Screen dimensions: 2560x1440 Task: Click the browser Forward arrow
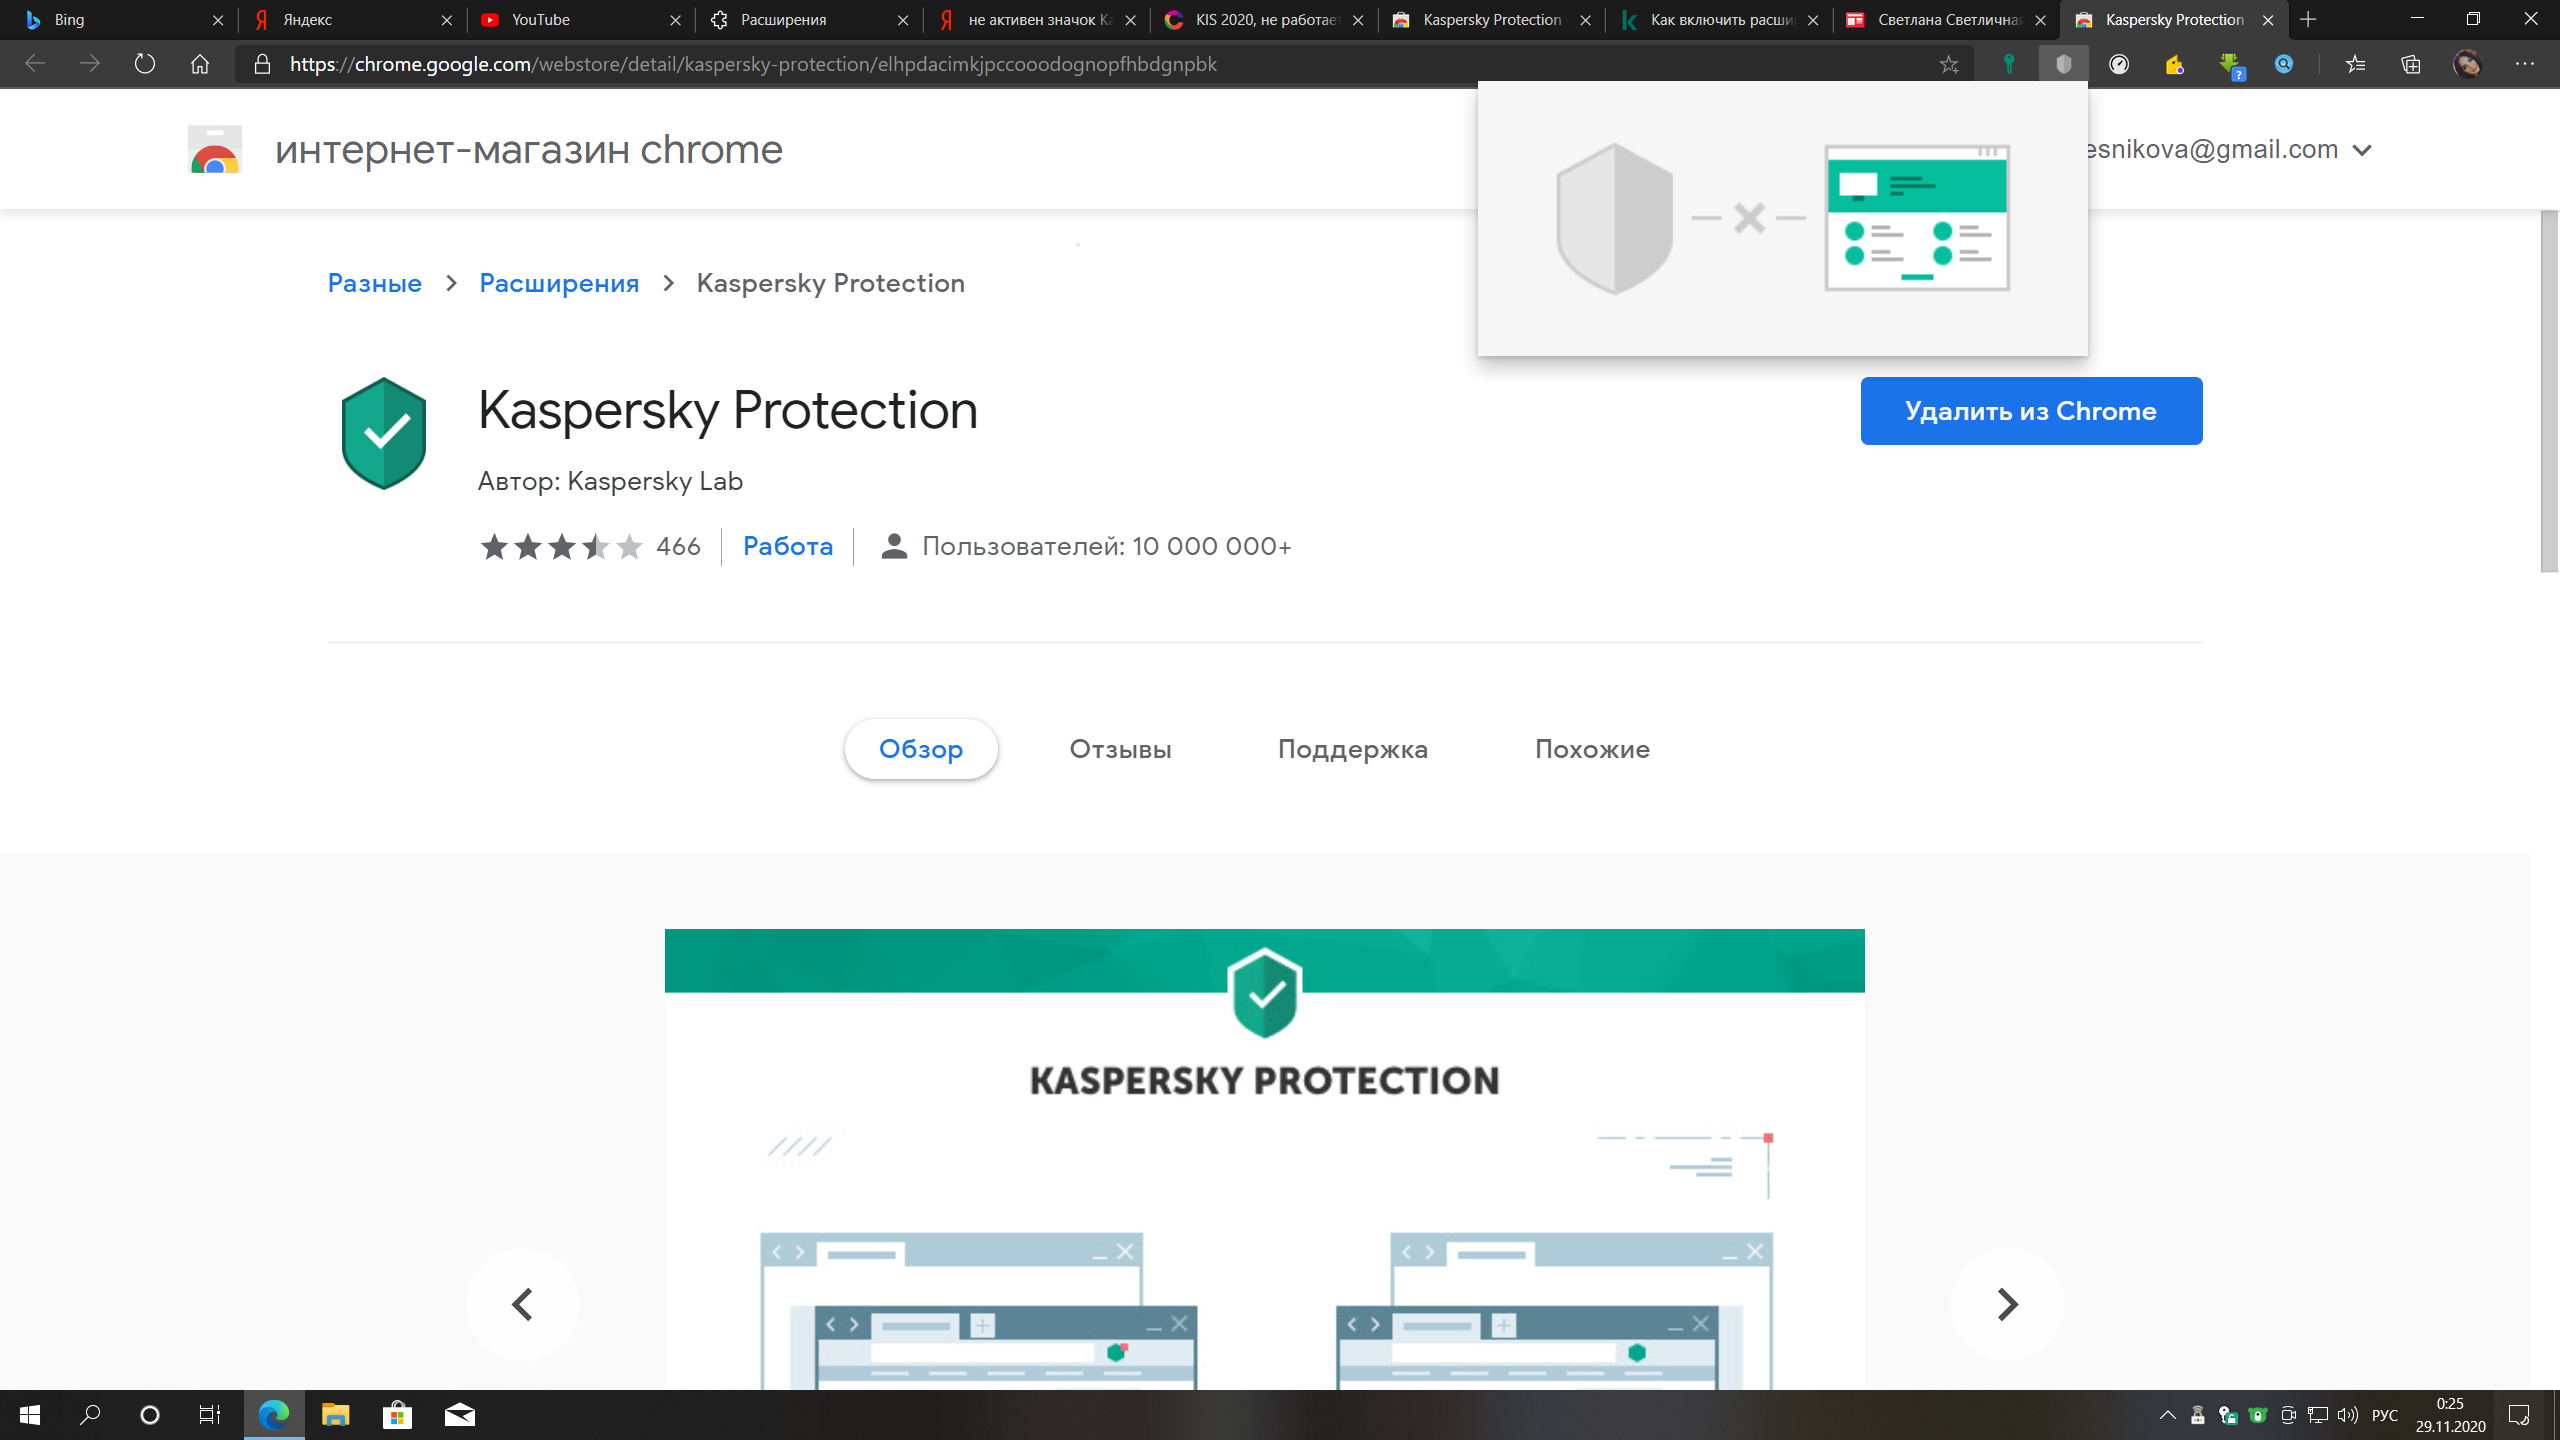(x=90, y=64)
